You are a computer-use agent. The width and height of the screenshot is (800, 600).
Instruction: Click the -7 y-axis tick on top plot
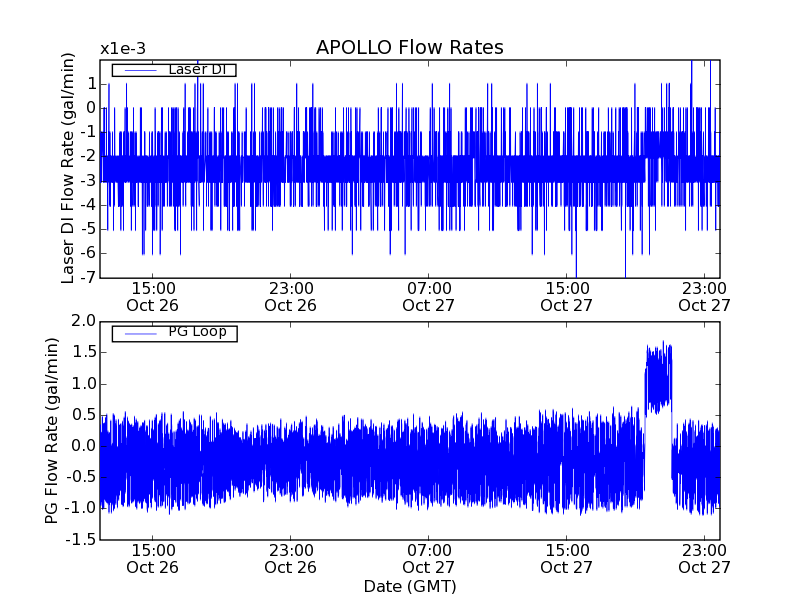pyautogui.click(x=87, y=277)
